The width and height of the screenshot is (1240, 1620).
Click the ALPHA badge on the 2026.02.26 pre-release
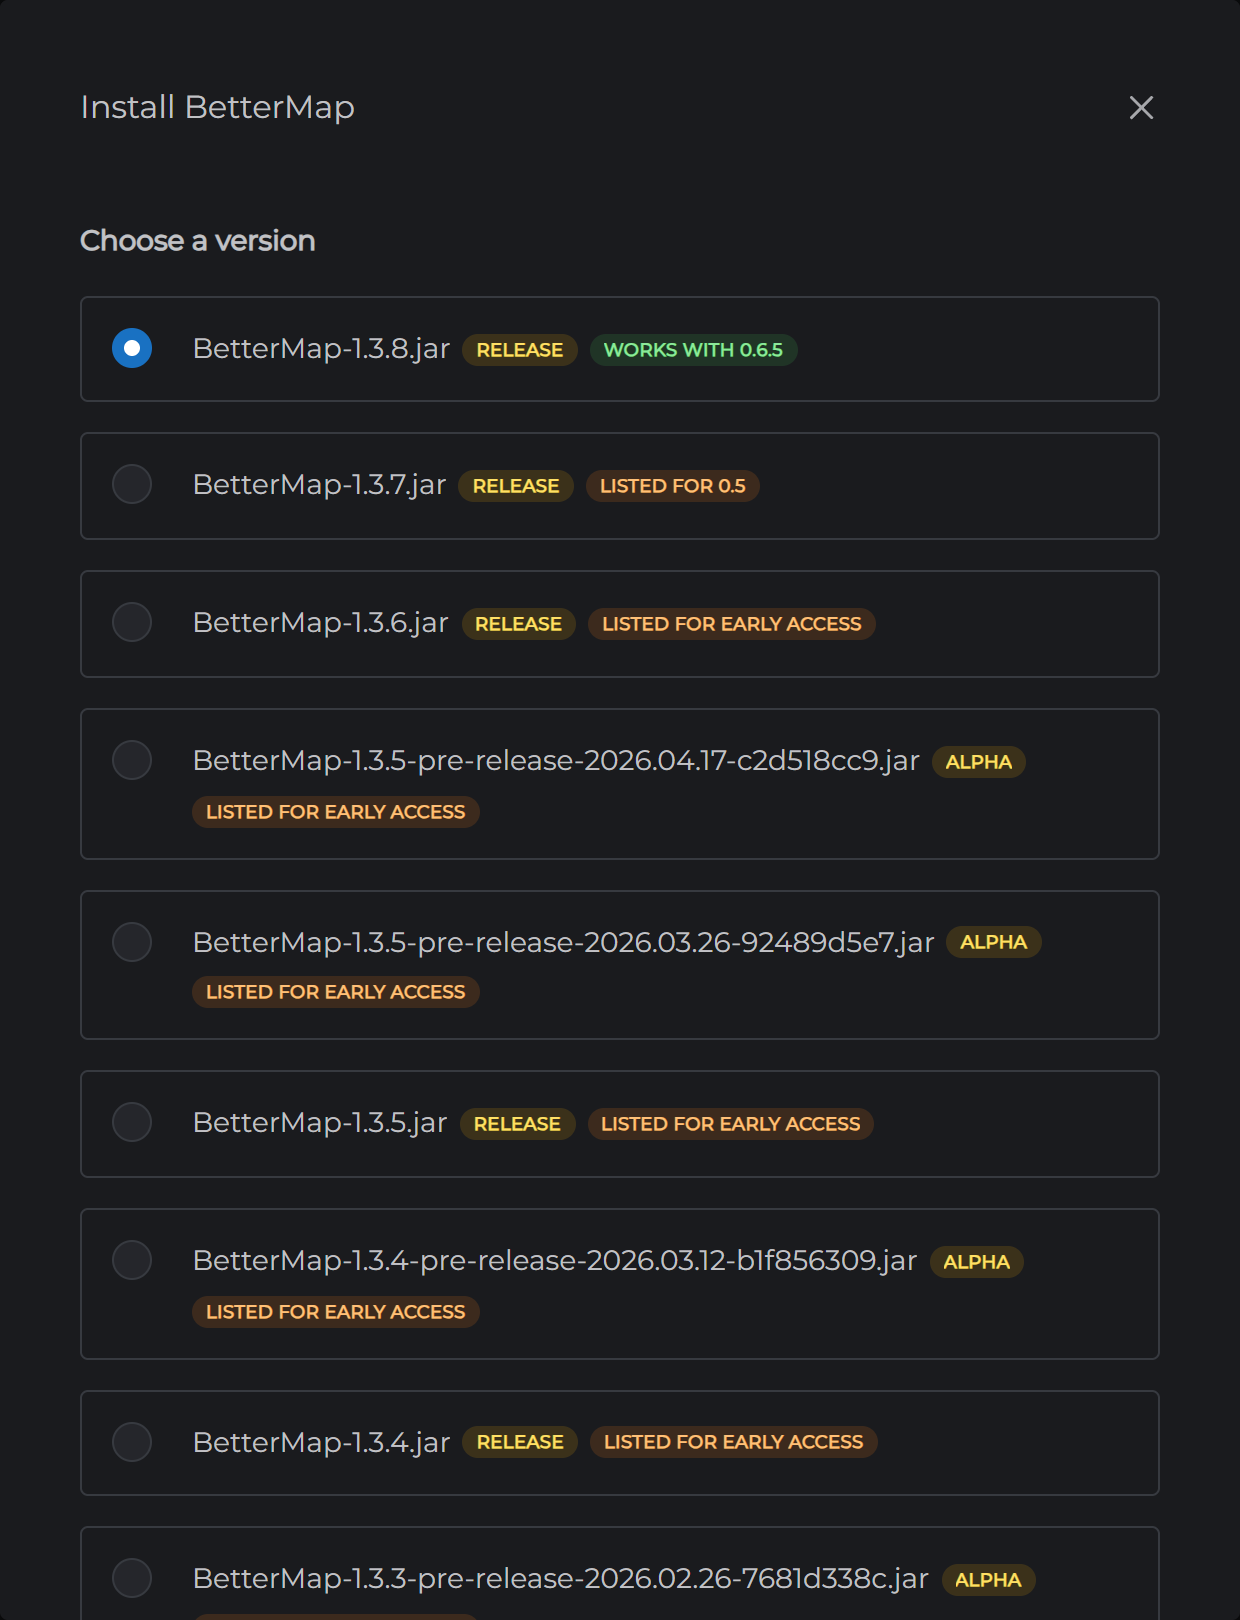(988, 1580)
